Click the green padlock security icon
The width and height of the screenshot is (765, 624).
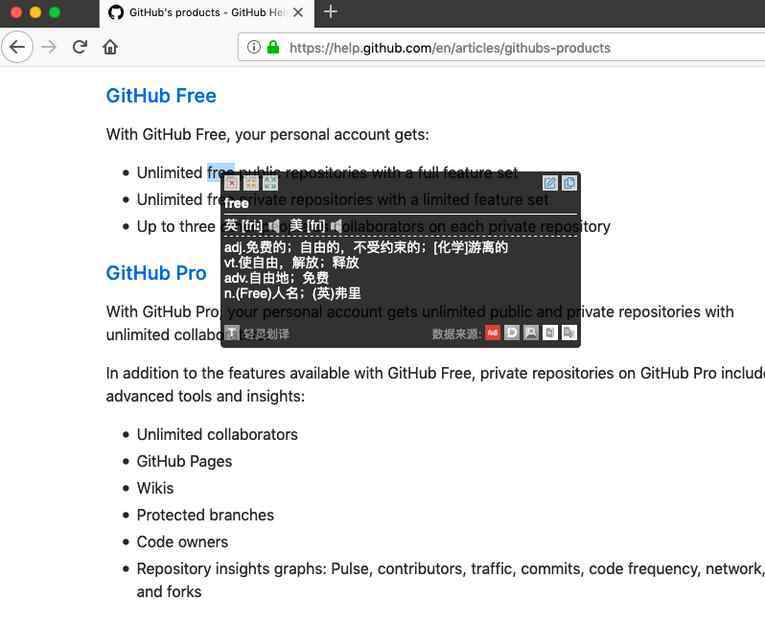[x=273, y=47]
